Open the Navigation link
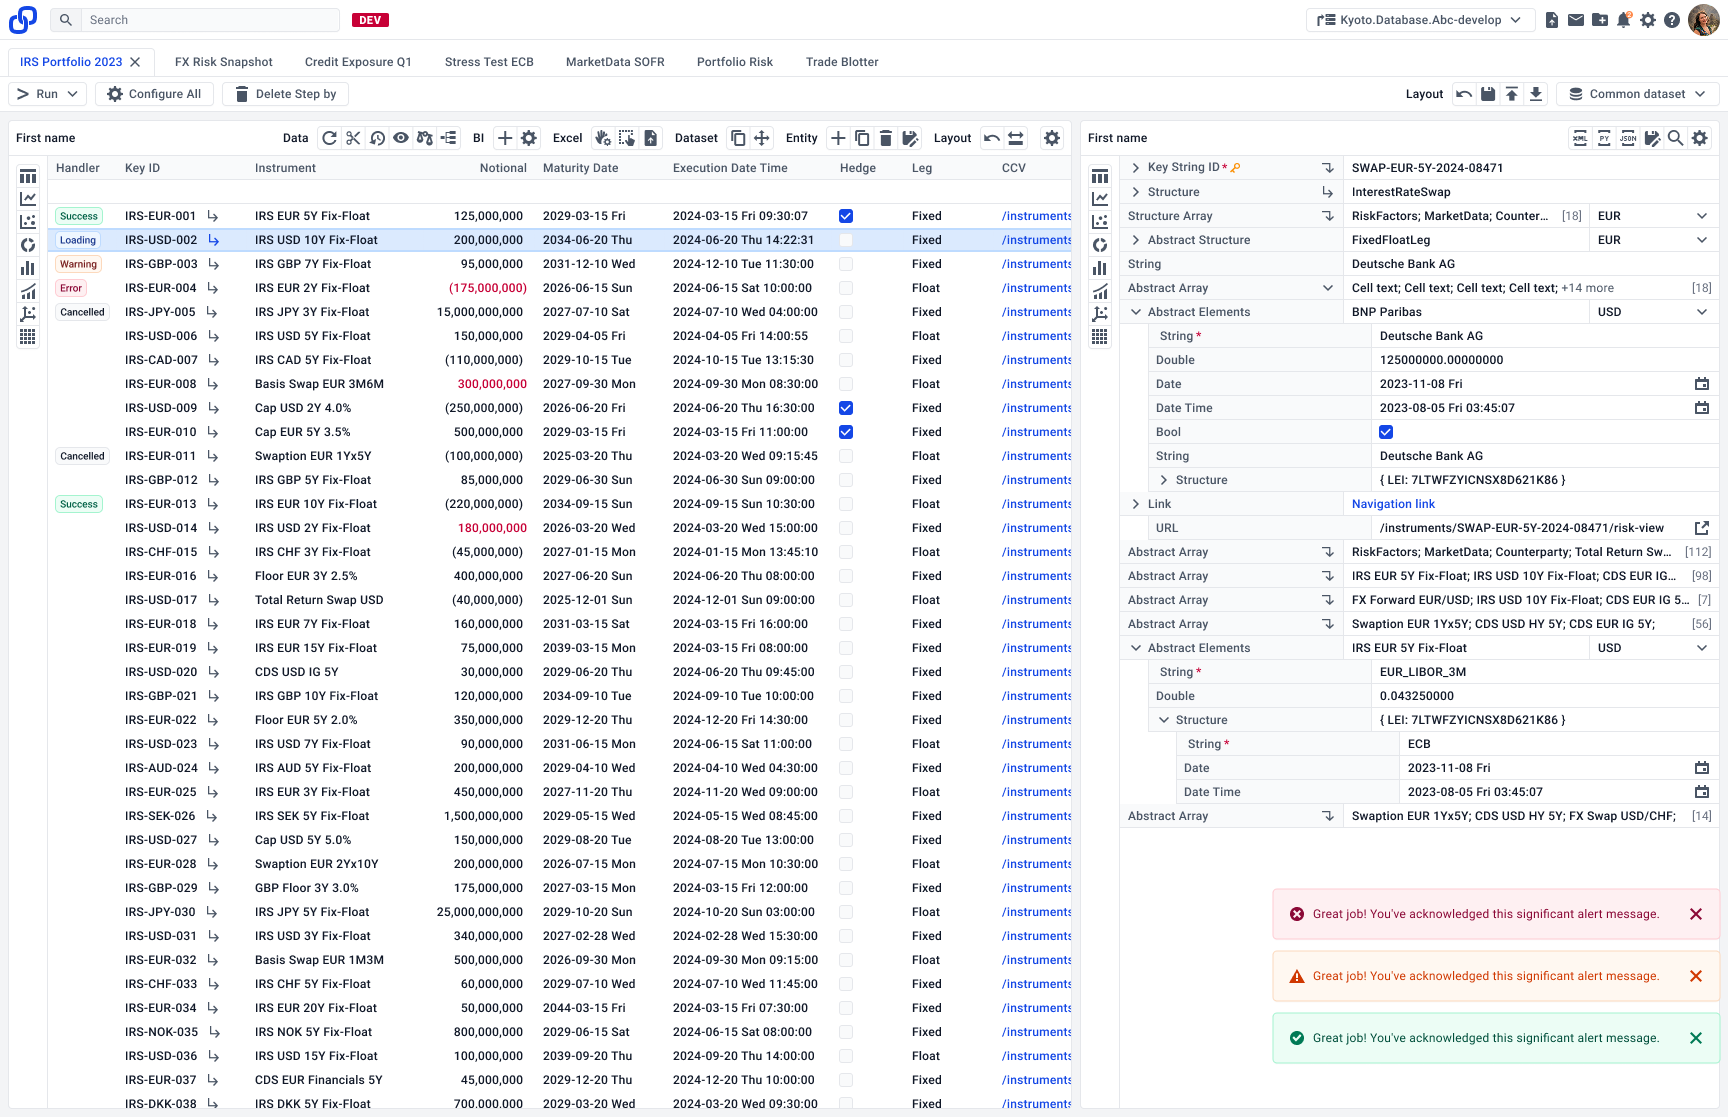This screenshot has width=1728, height=1117. click(1393, 504)
